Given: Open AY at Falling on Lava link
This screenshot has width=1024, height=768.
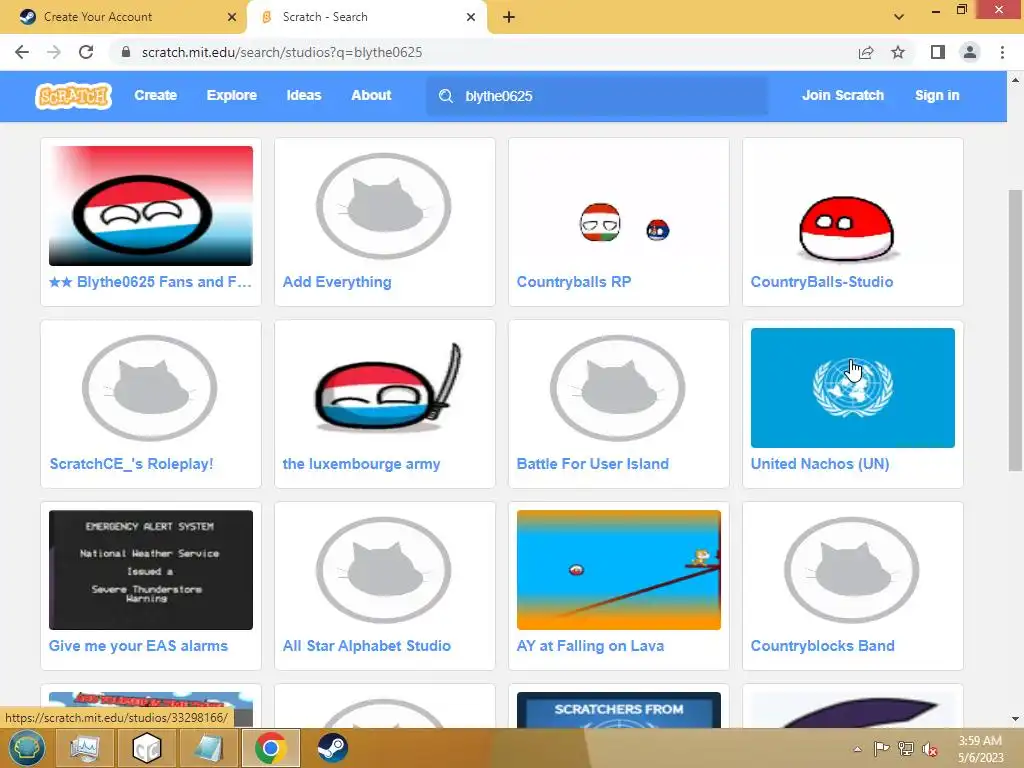Looking at the screenshot, I should pos(590,646).
